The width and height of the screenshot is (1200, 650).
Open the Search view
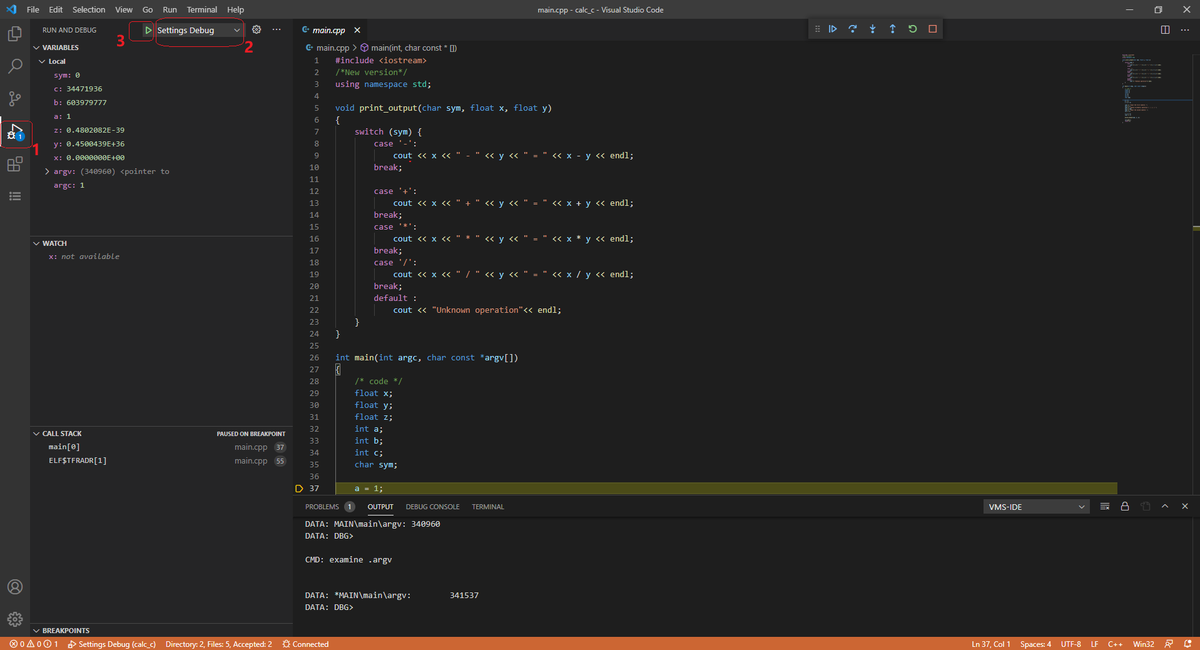coord(15,68)
